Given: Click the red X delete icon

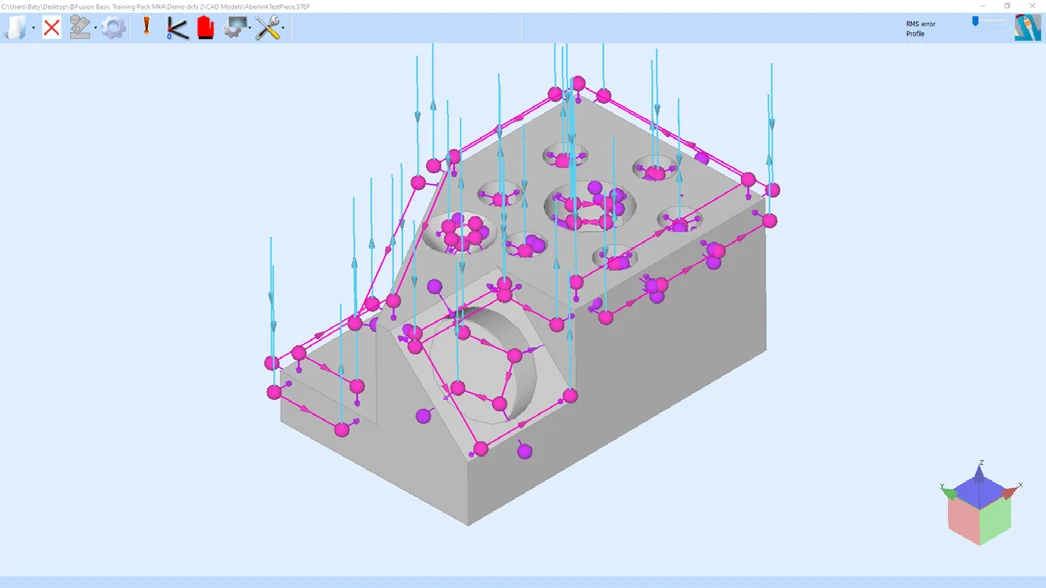Looking at the screenshot, I should tap(51, 28).
